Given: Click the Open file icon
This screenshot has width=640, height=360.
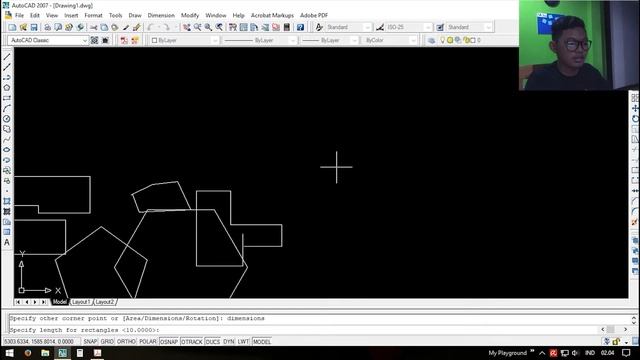Looking at the screenshot, I should tap(23, 27).
